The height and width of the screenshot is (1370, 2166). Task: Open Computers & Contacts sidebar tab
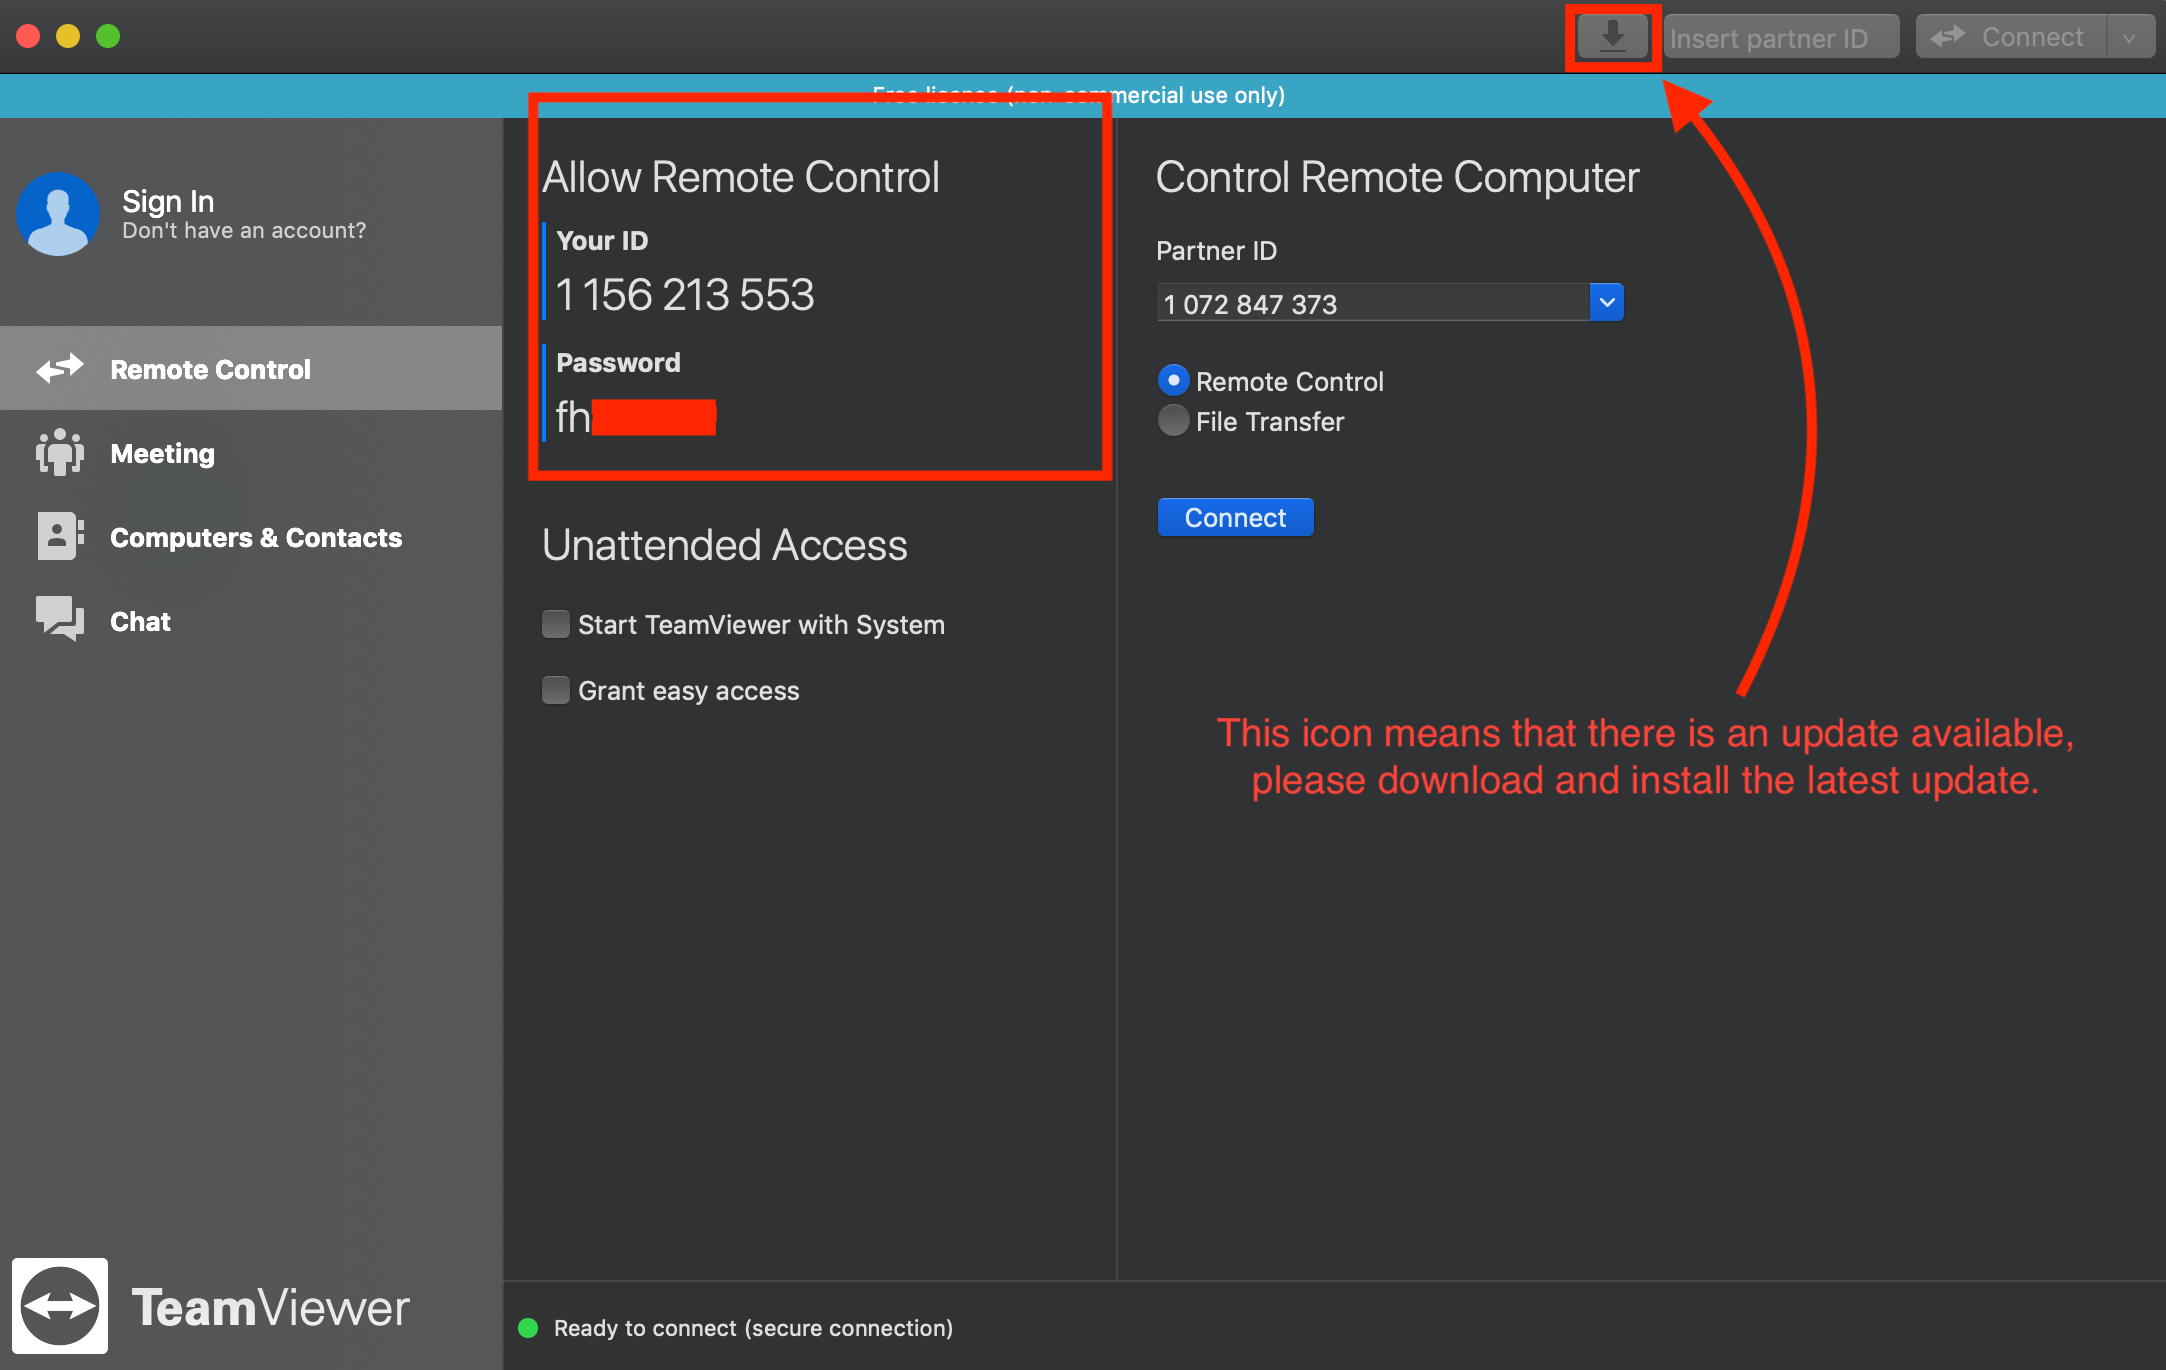[251, 536]
